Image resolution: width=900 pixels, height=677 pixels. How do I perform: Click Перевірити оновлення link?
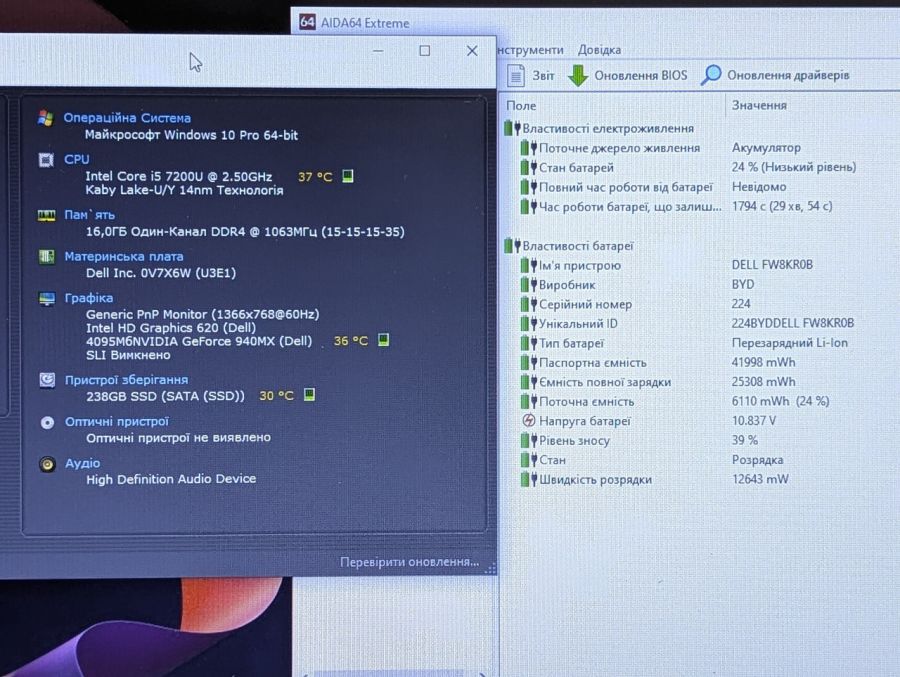coord(409,562)
